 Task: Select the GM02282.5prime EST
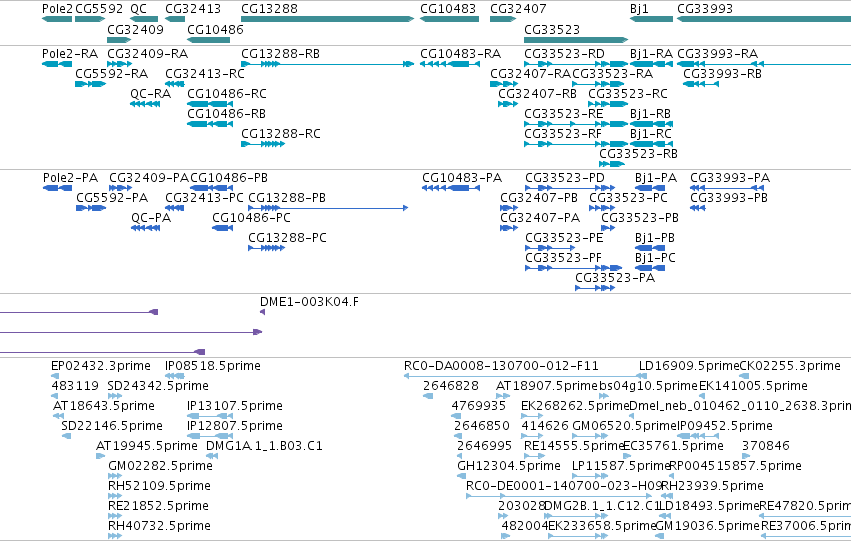[115, 476]
